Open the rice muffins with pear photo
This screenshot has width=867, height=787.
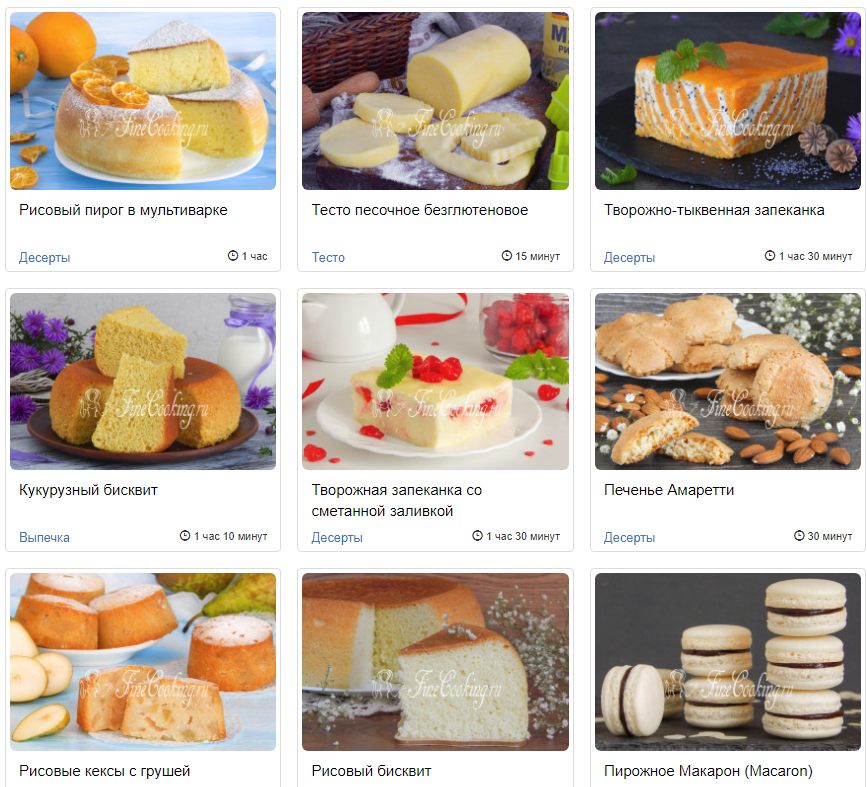pyautogui.click(x=143, y=661)
